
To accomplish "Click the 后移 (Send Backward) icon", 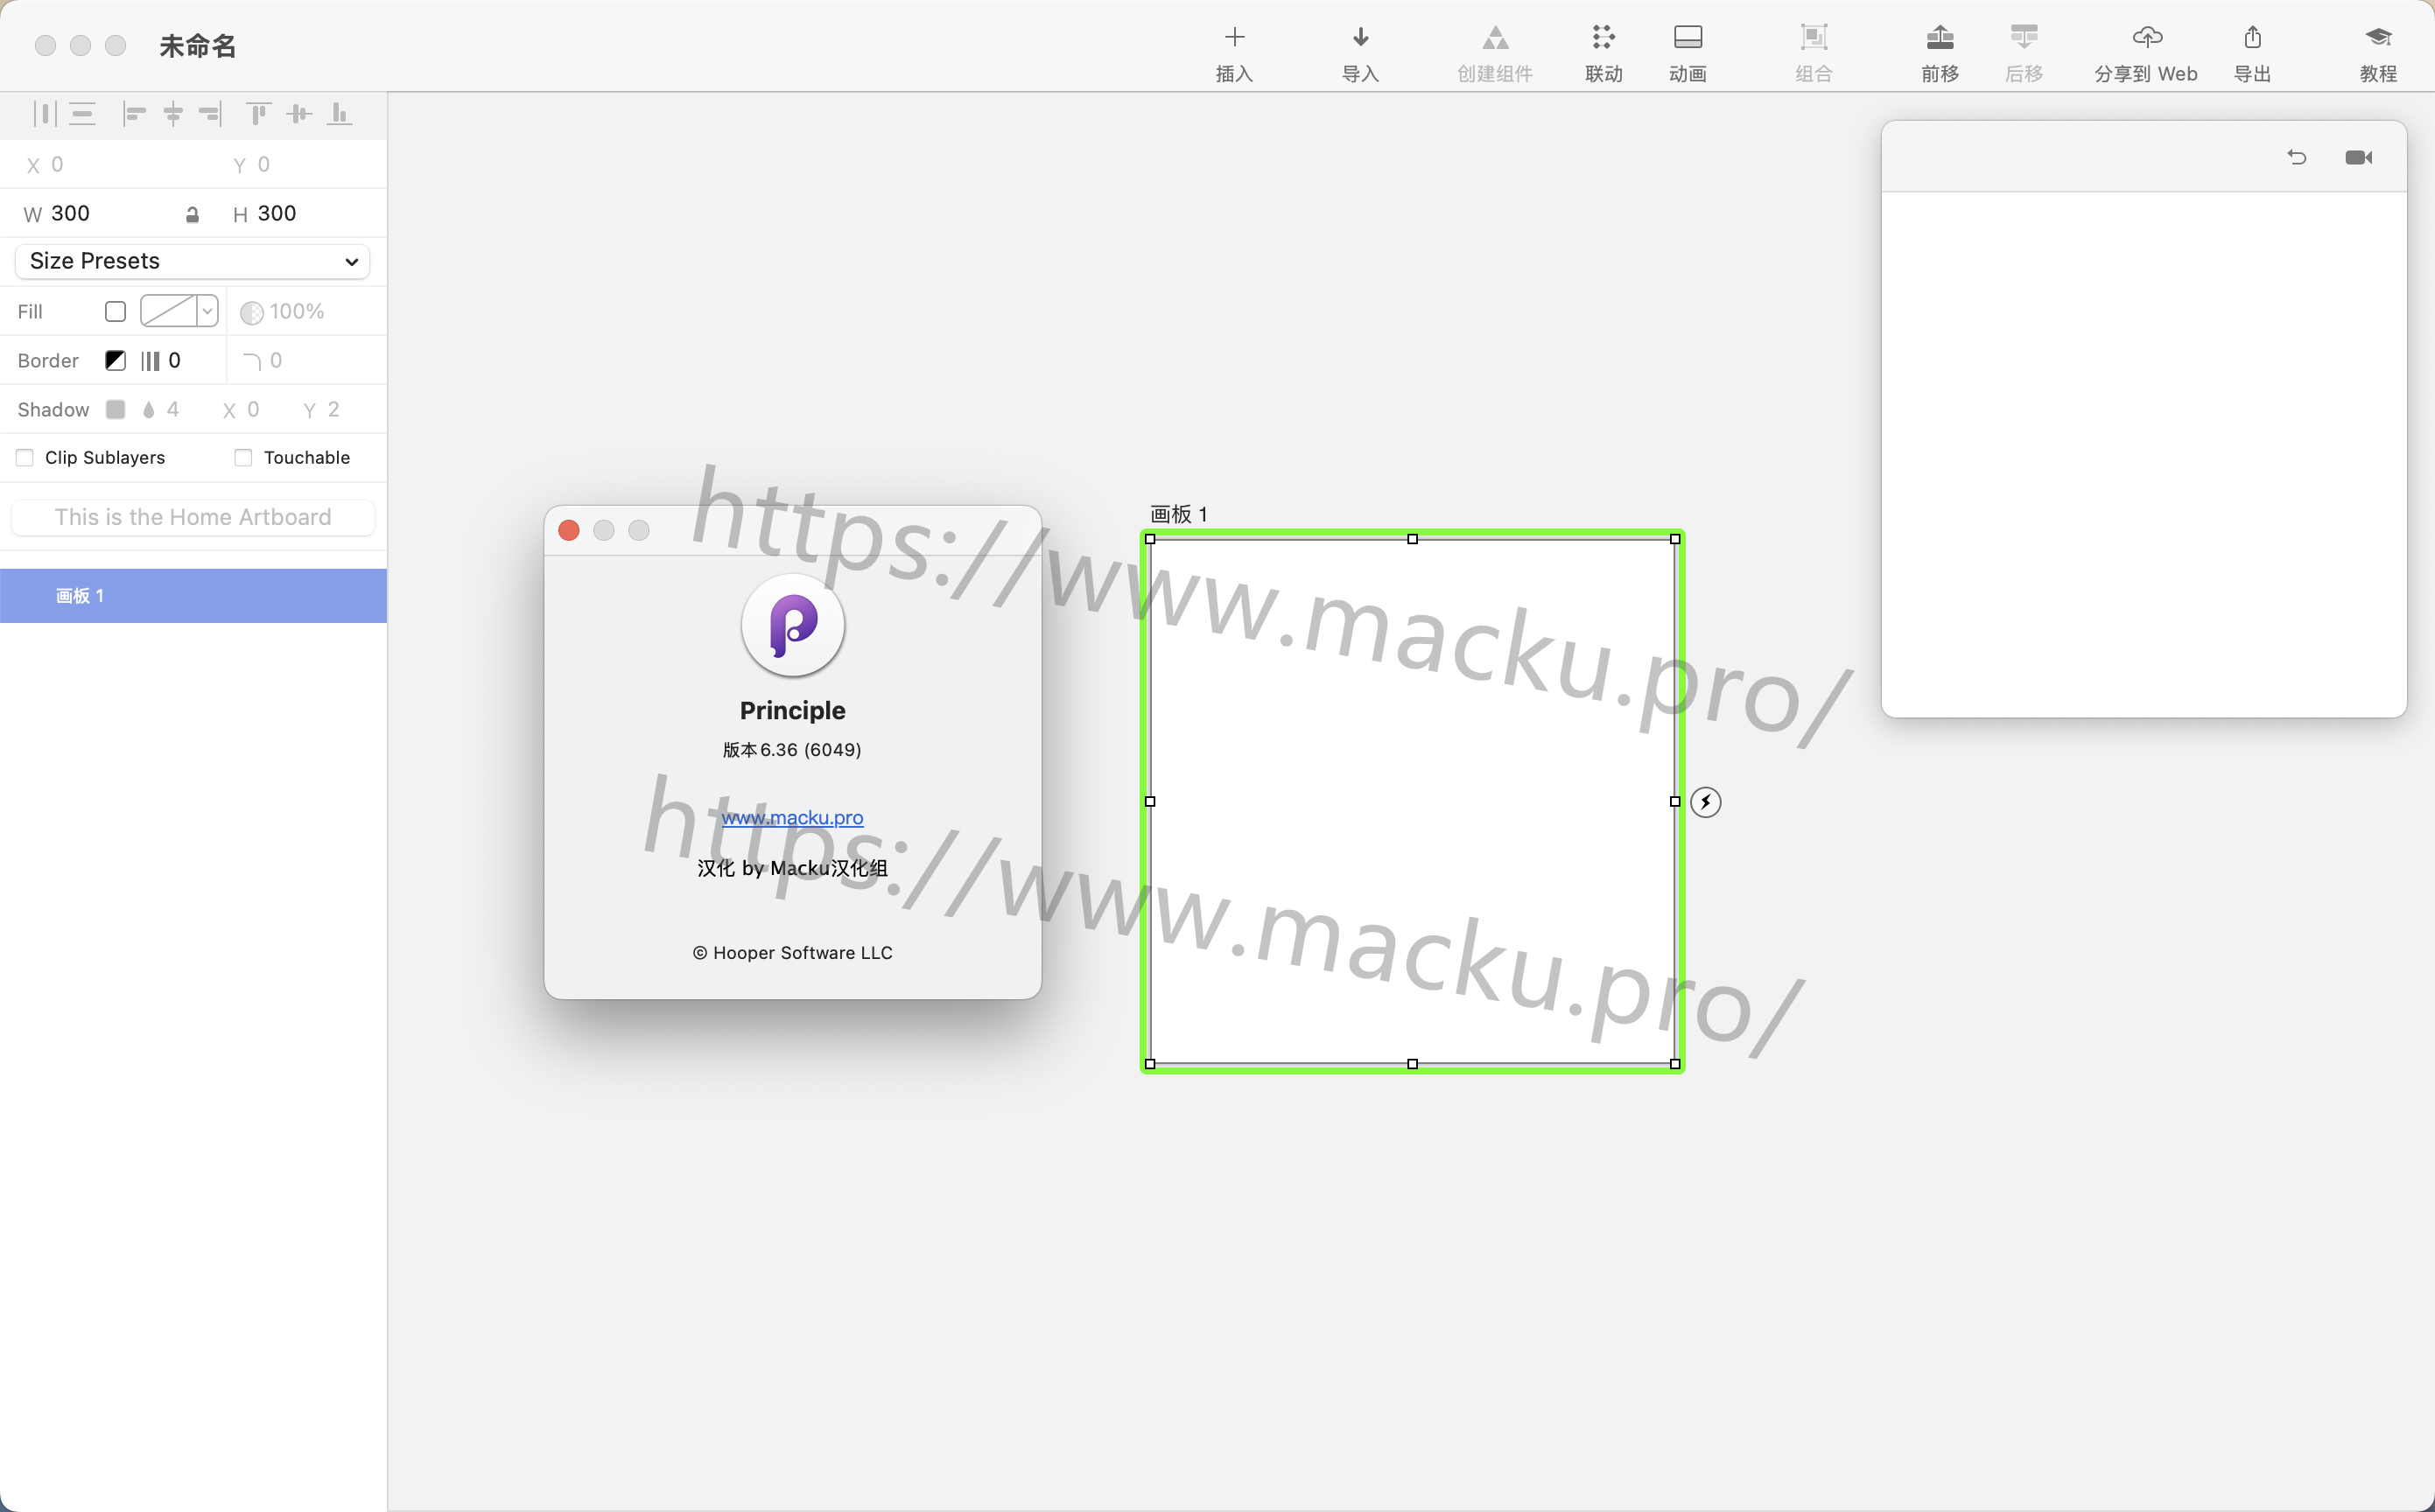I will (2023, 38).
